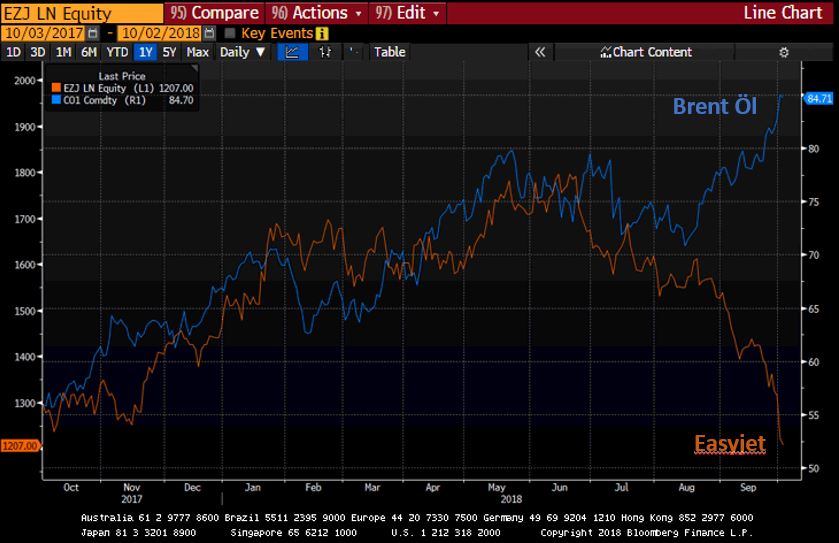Click the 84.71 right axis price tag
The height and width of the screenshot is (543, 839).
[819, 98]
